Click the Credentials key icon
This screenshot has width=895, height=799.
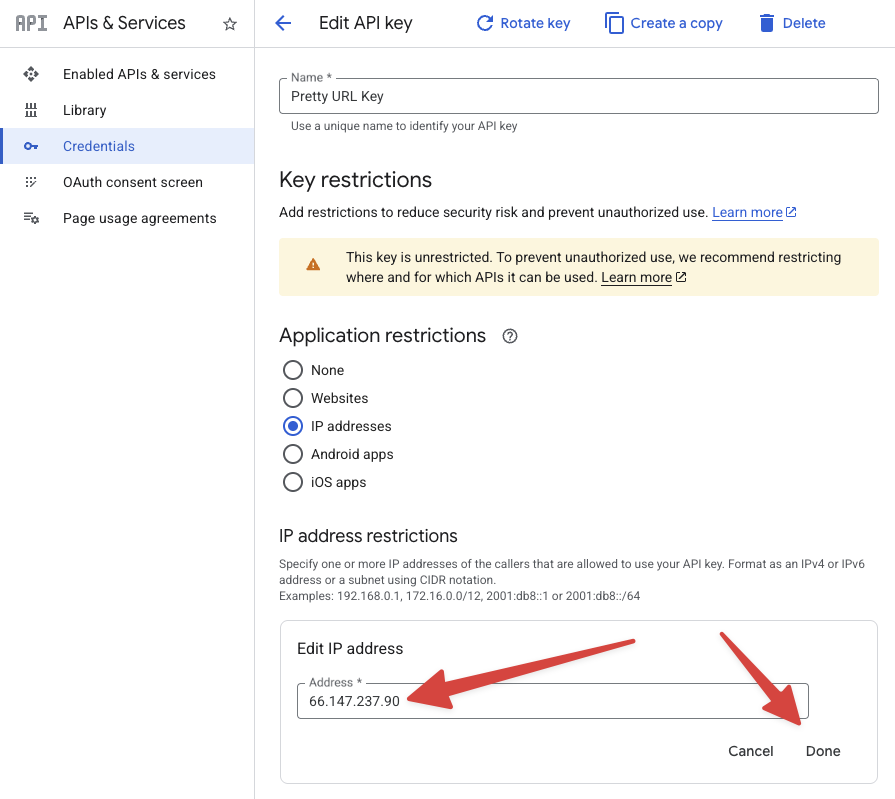(x=31, y=146)
